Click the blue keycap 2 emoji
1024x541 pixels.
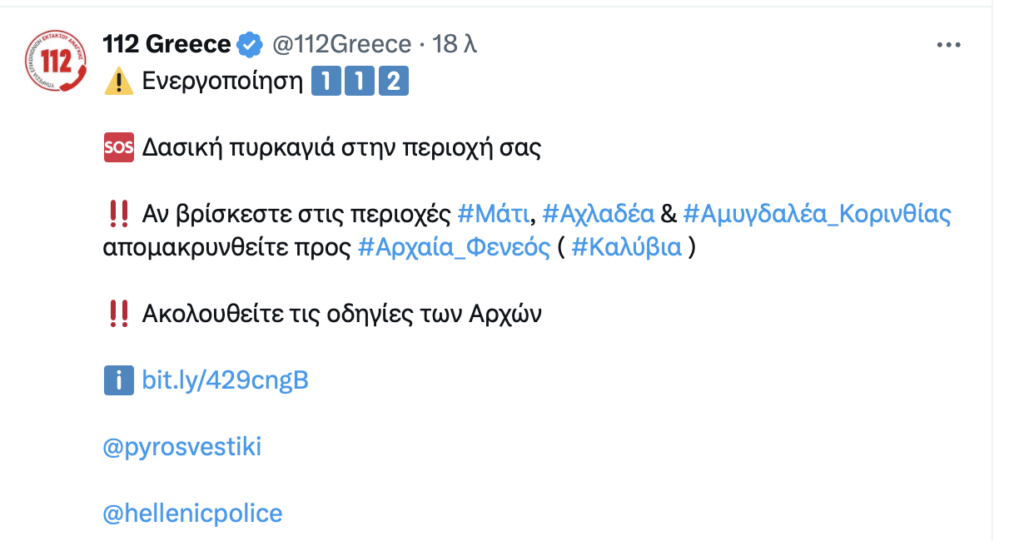395,82
